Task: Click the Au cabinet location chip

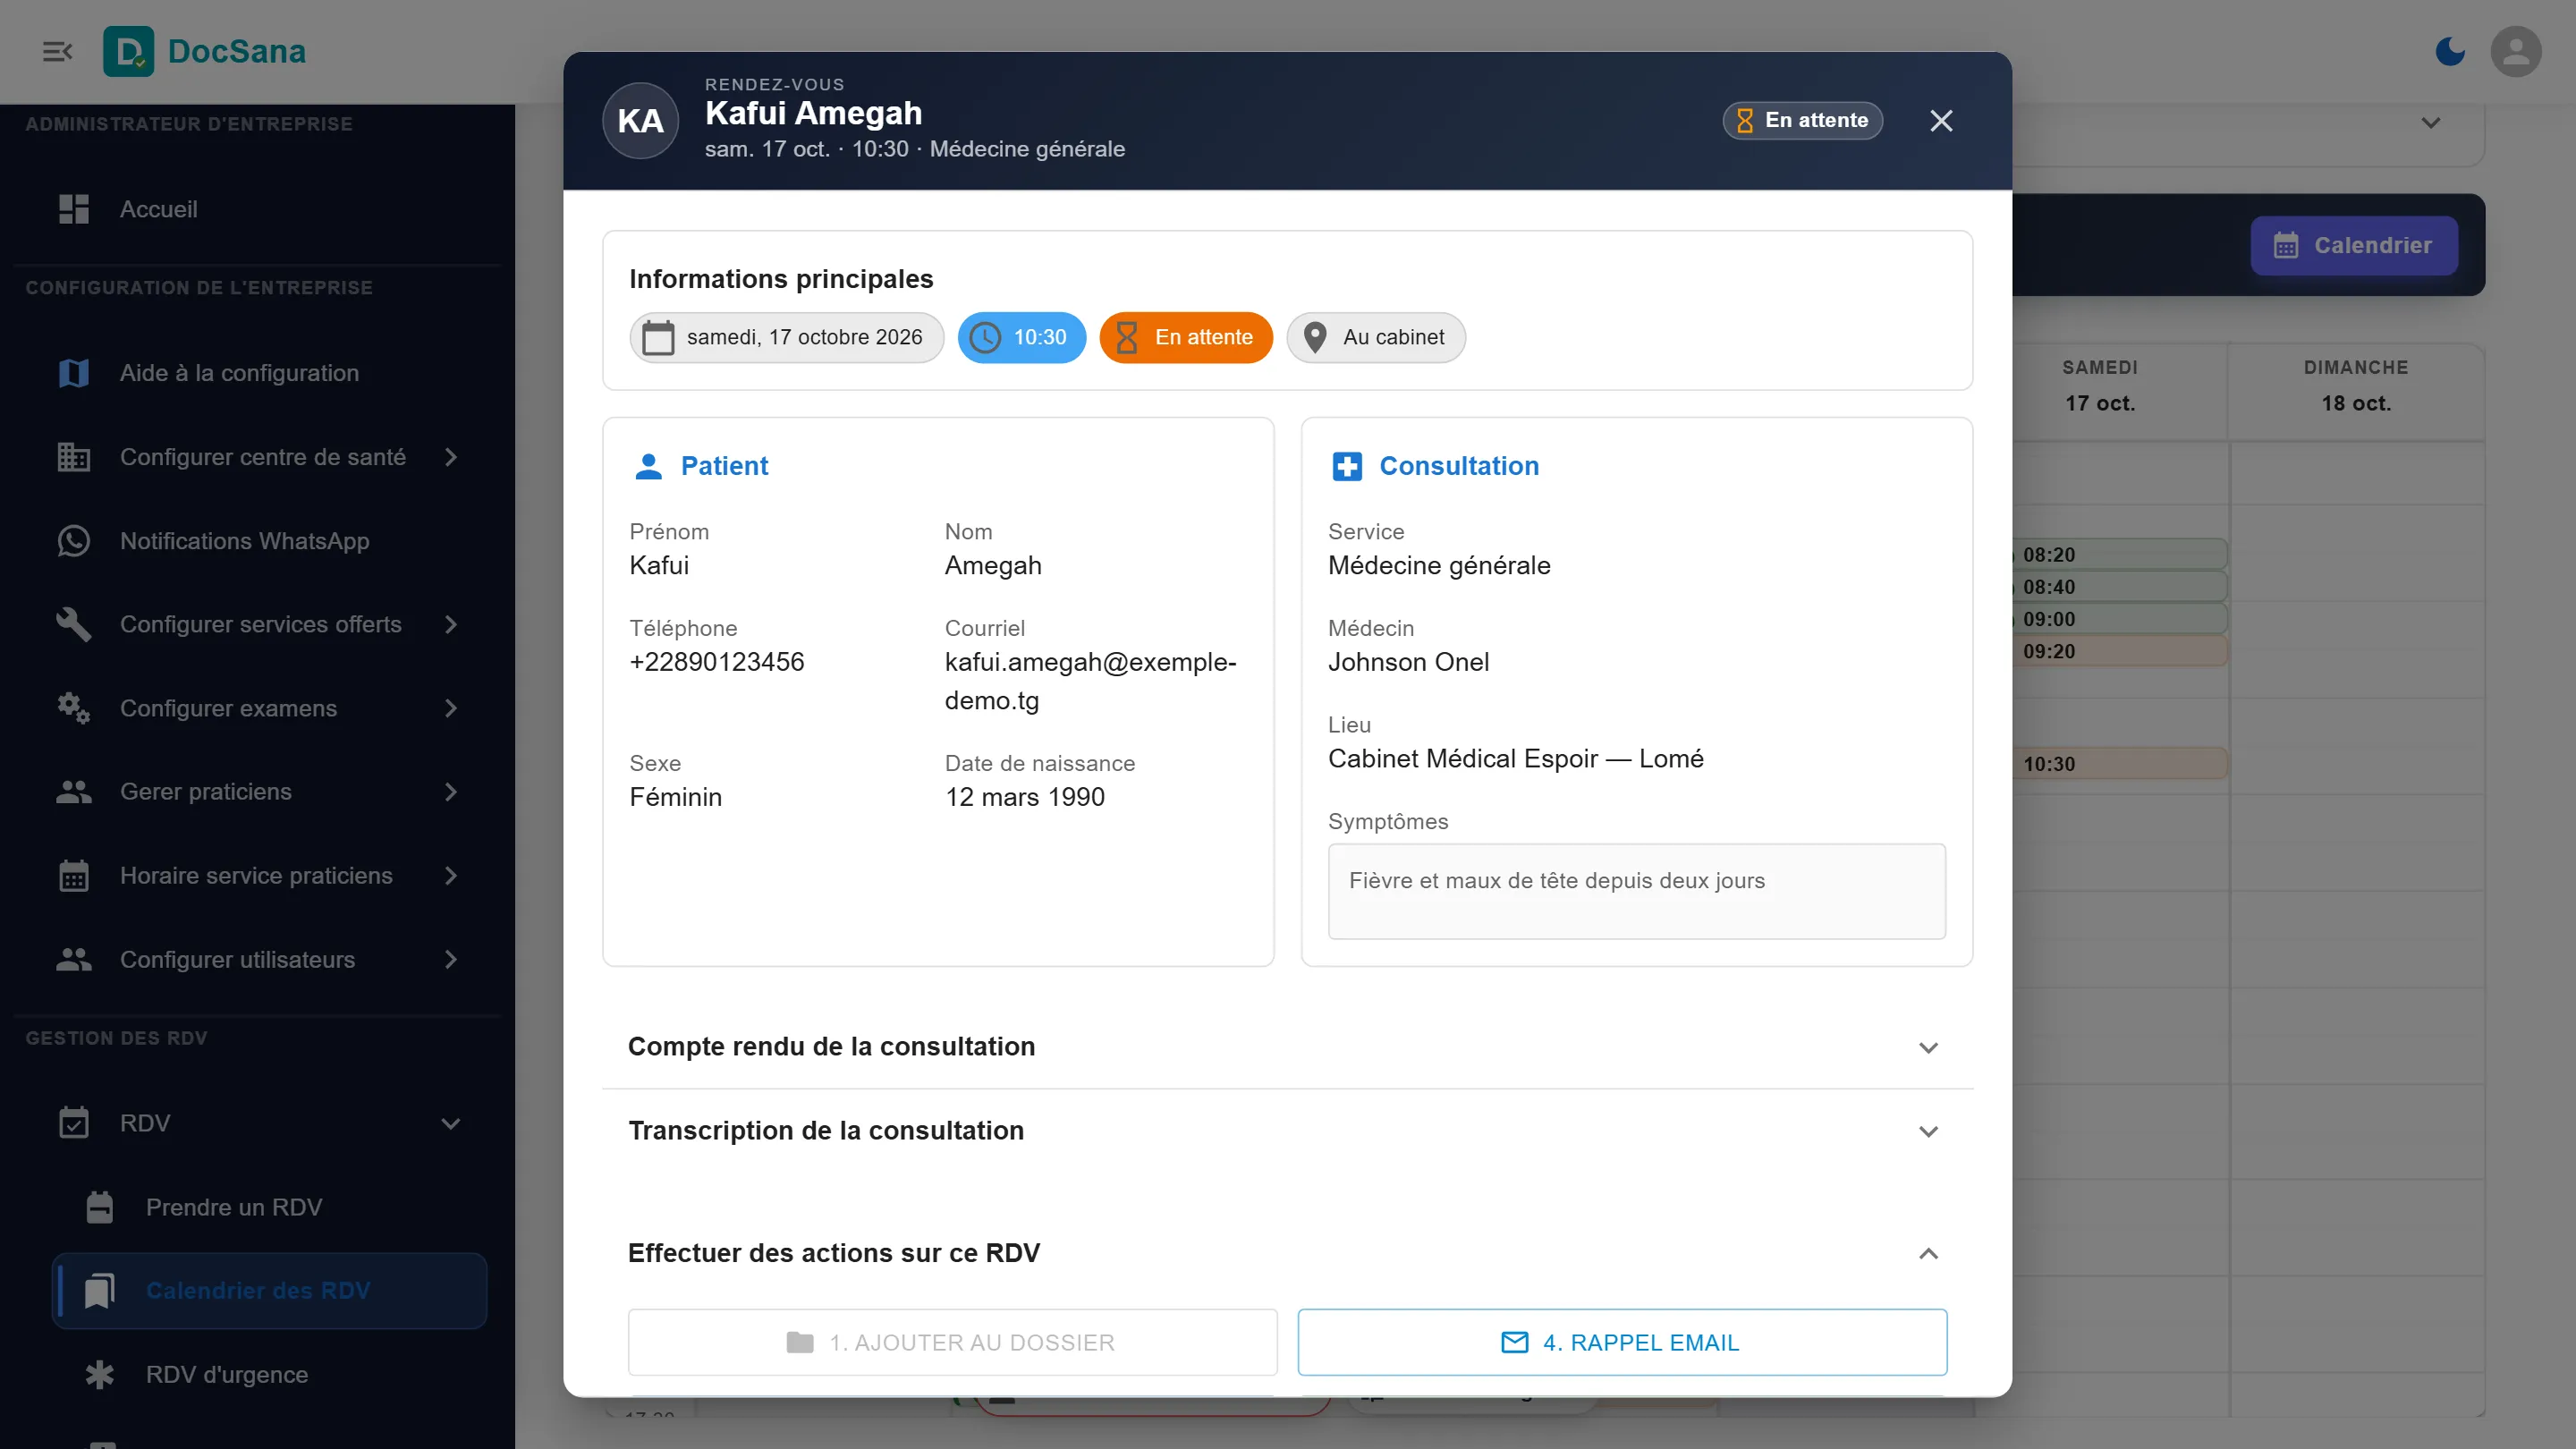Action: pos(1375,337)
